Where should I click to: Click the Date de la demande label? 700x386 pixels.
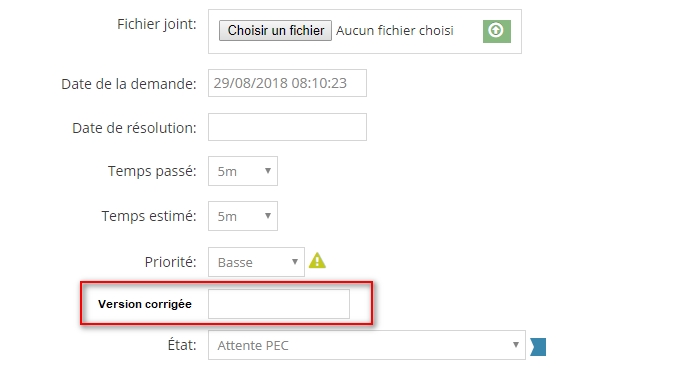pos(129,84)
